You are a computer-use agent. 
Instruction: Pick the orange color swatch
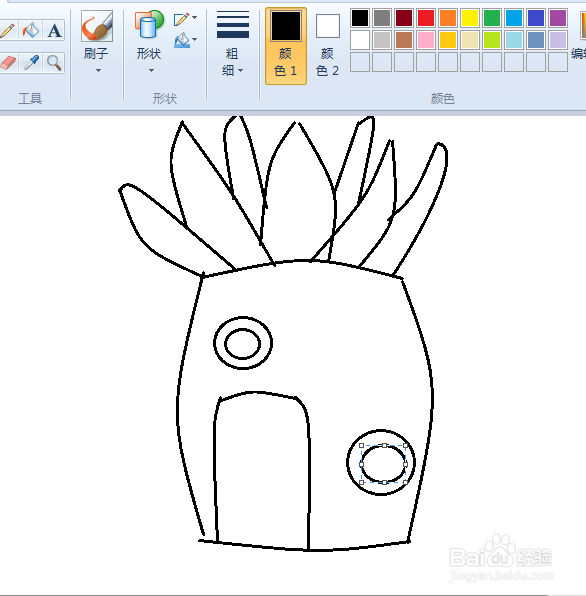448,18
